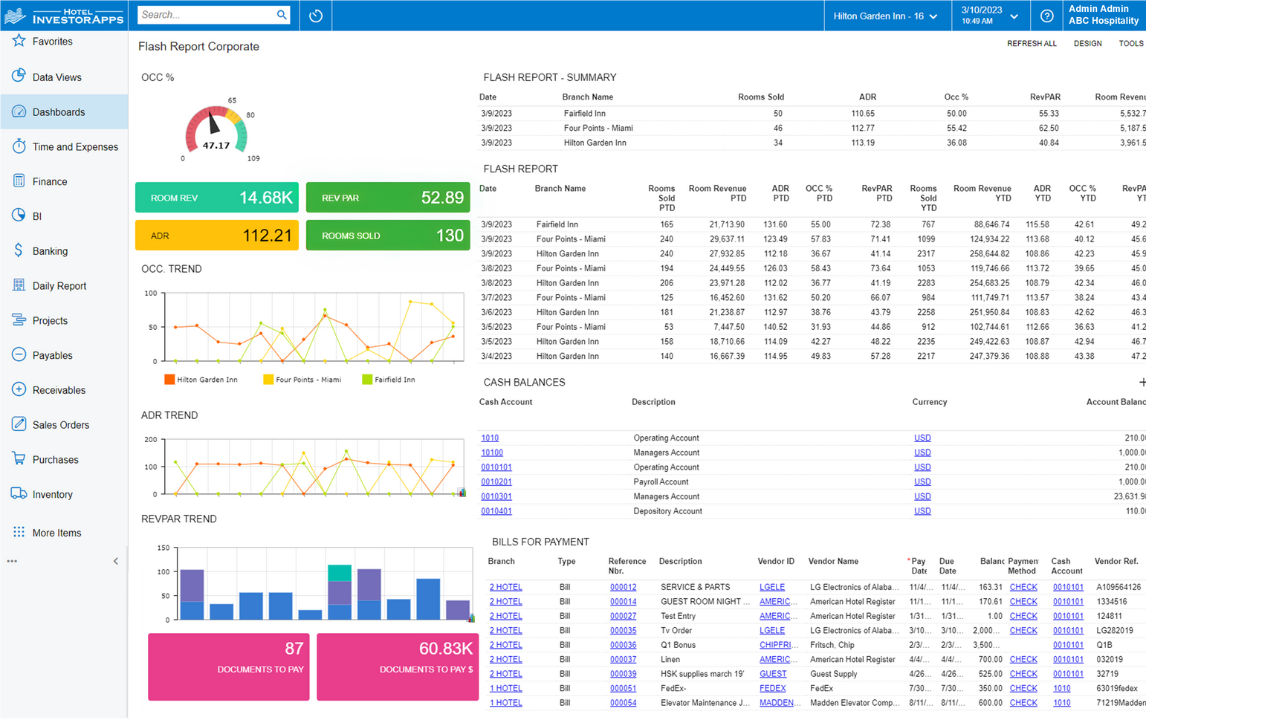This screenshot has width=1280, height=720.
Task: Open the 3/10/2023 business date dropdown
Action: (x=990, y=15)
